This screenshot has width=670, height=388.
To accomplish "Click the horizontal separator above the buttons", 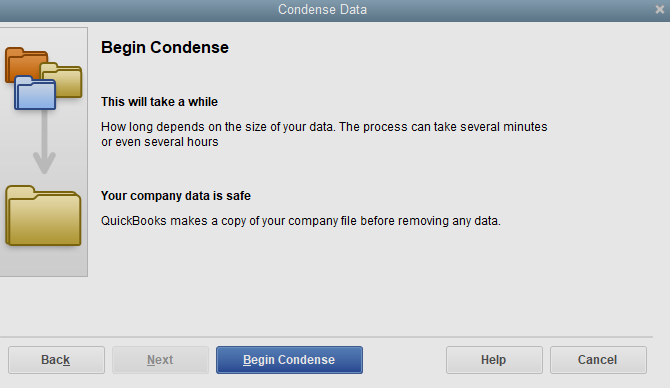I will click(x=326, y=337).
